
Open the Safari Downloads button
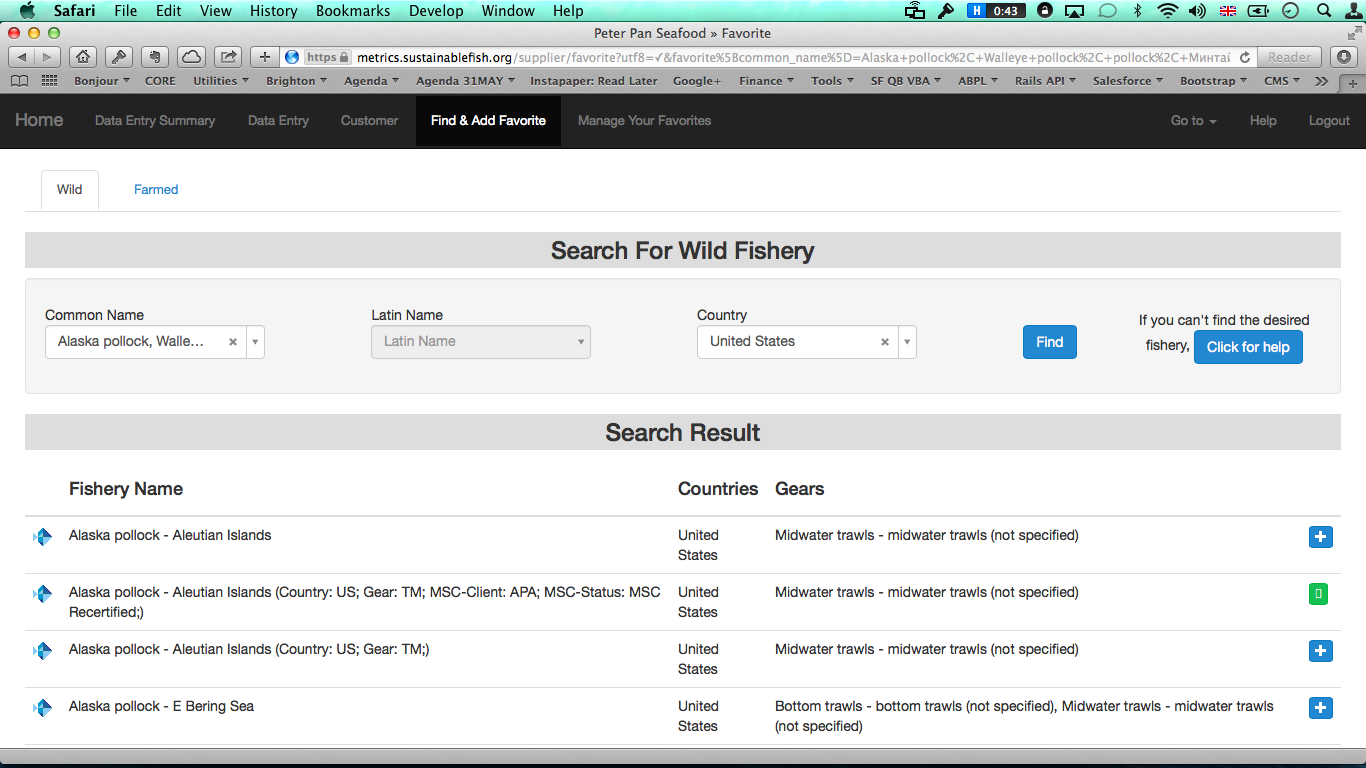pyautogui.click(x=1345, y=57)
